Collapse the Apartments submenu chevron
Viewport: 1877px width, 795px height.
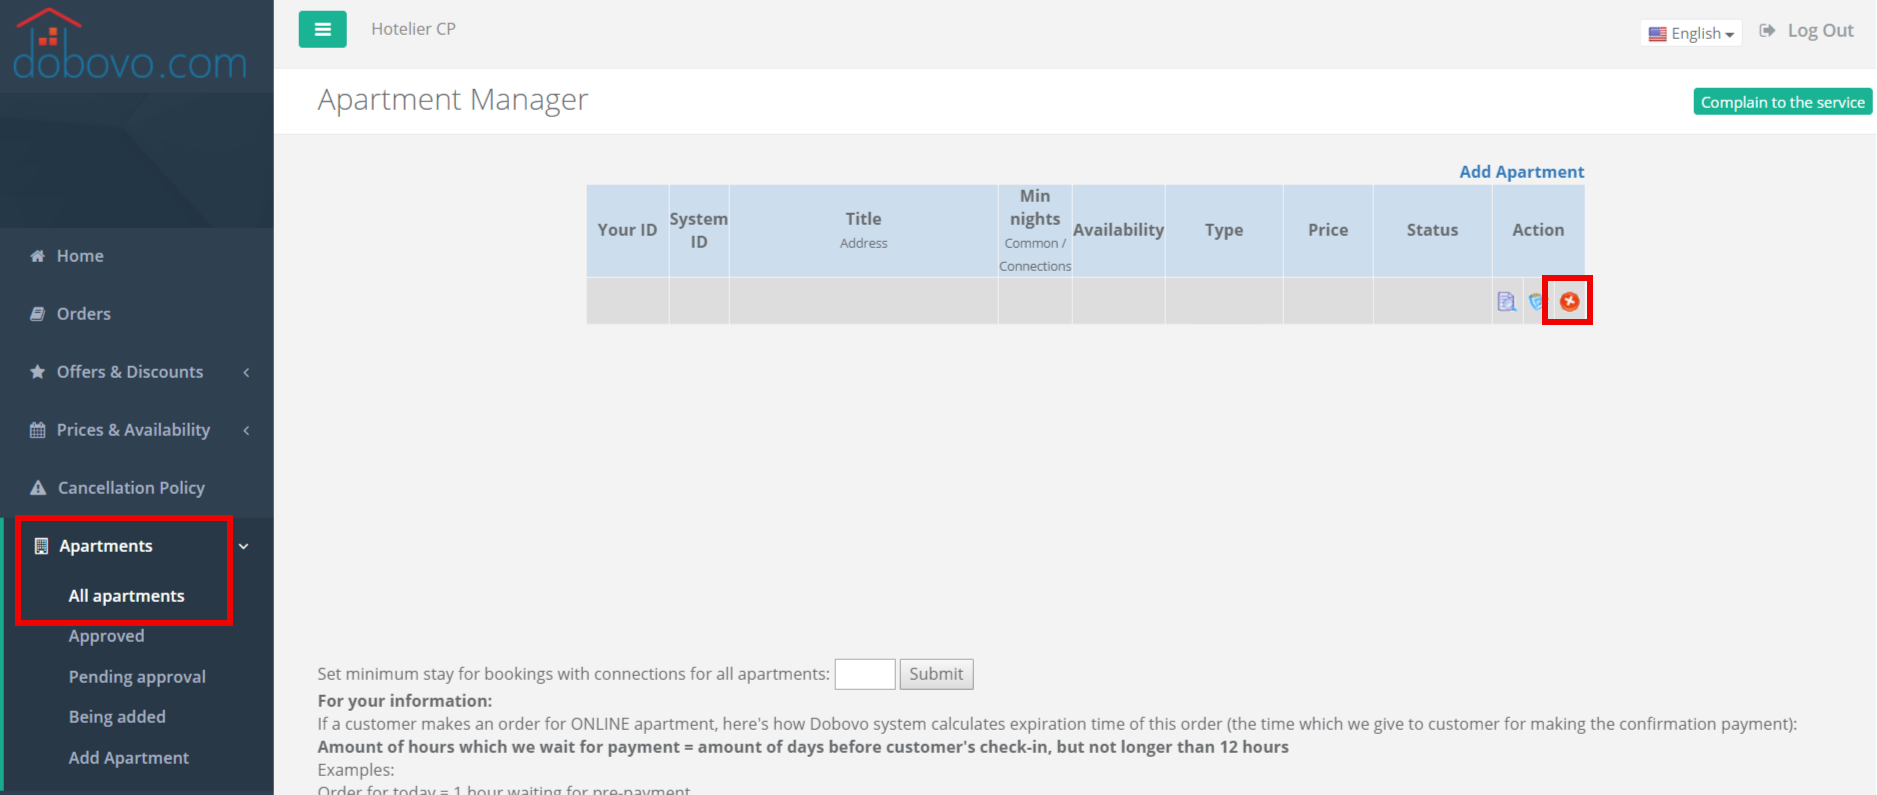(x=243, y=546)
